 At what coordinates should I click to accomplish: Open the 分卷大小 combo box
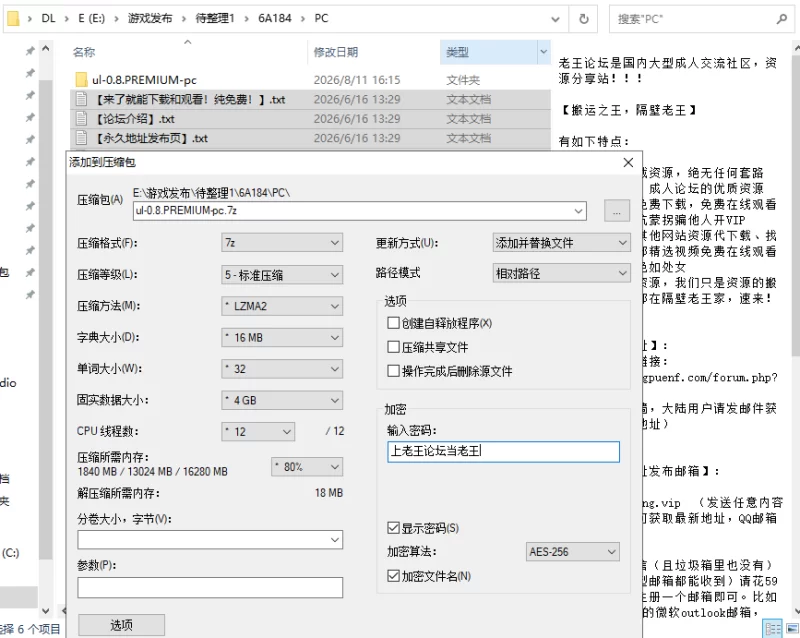point(210,539)
